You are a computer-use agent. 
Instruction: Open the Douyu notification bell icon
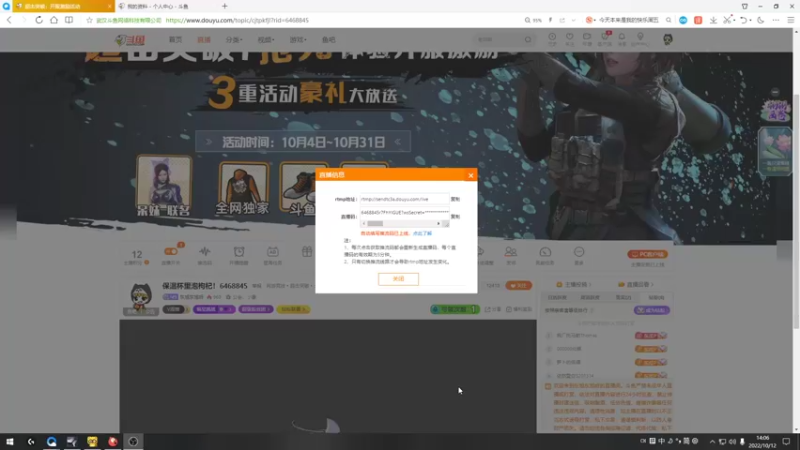point(622,39)
